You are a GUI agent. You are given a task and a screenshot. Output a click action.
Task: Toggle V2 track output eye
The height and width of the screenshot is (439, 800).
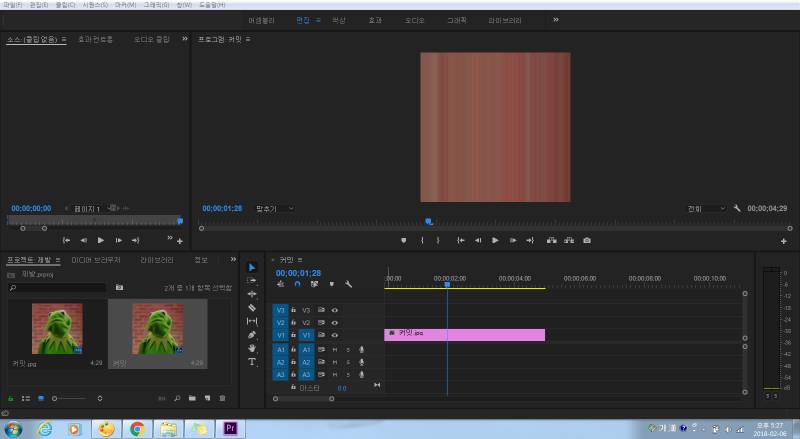click(335, 323)
